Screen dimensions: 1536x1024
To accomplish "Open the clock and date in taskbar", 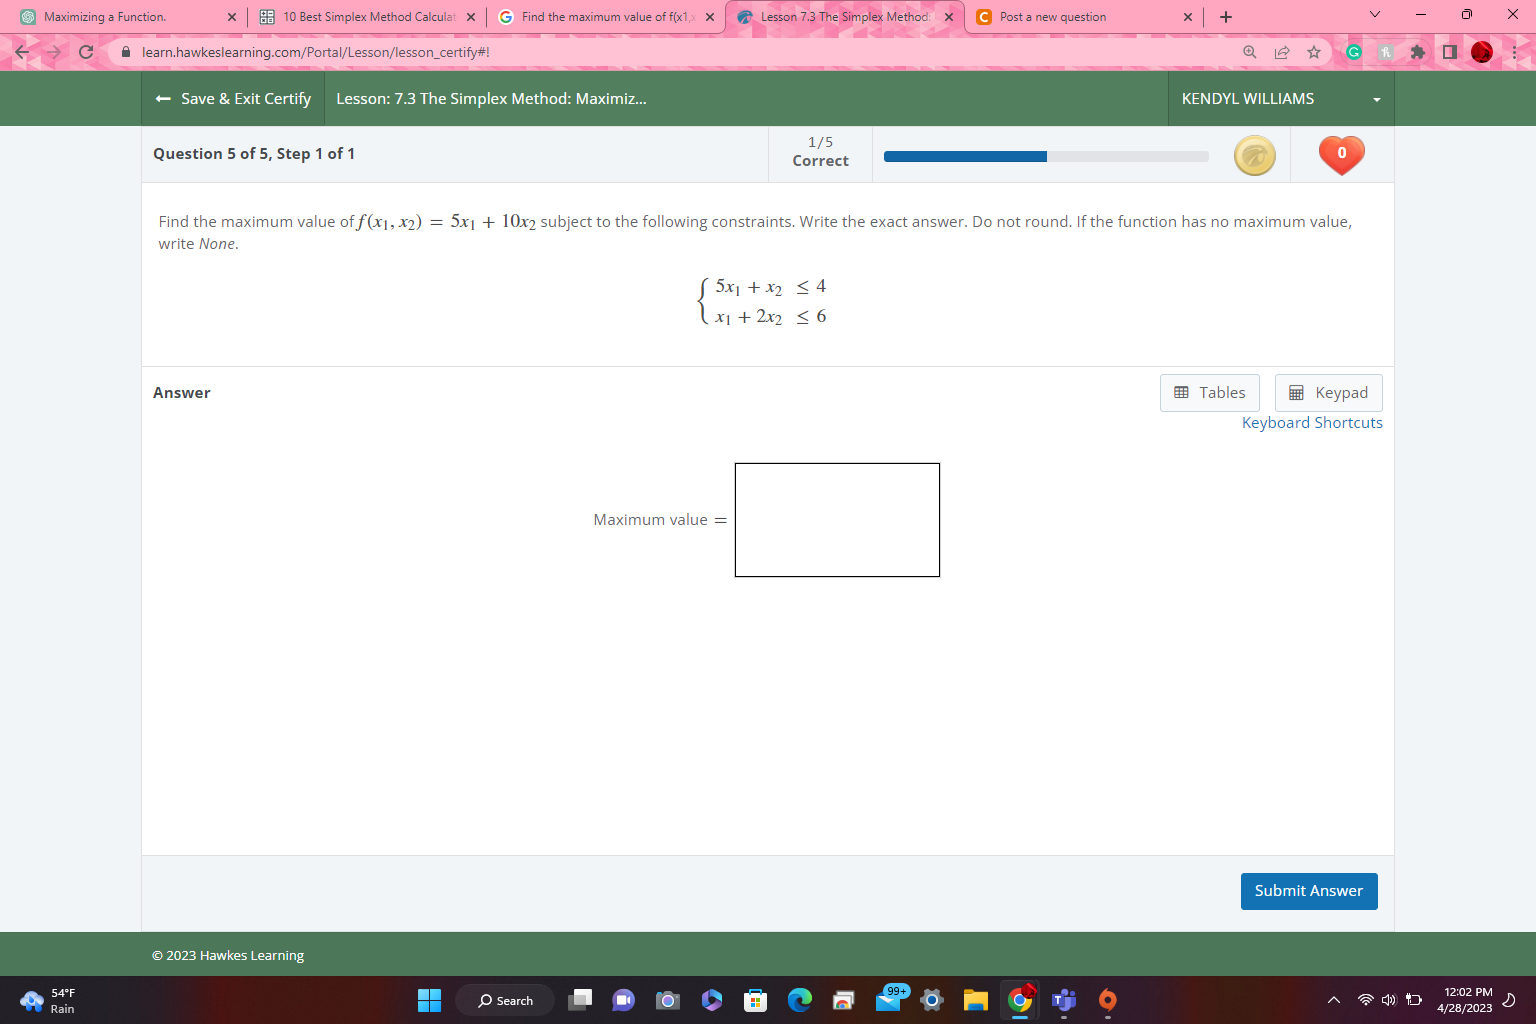I will [x=1464, y=1000].
